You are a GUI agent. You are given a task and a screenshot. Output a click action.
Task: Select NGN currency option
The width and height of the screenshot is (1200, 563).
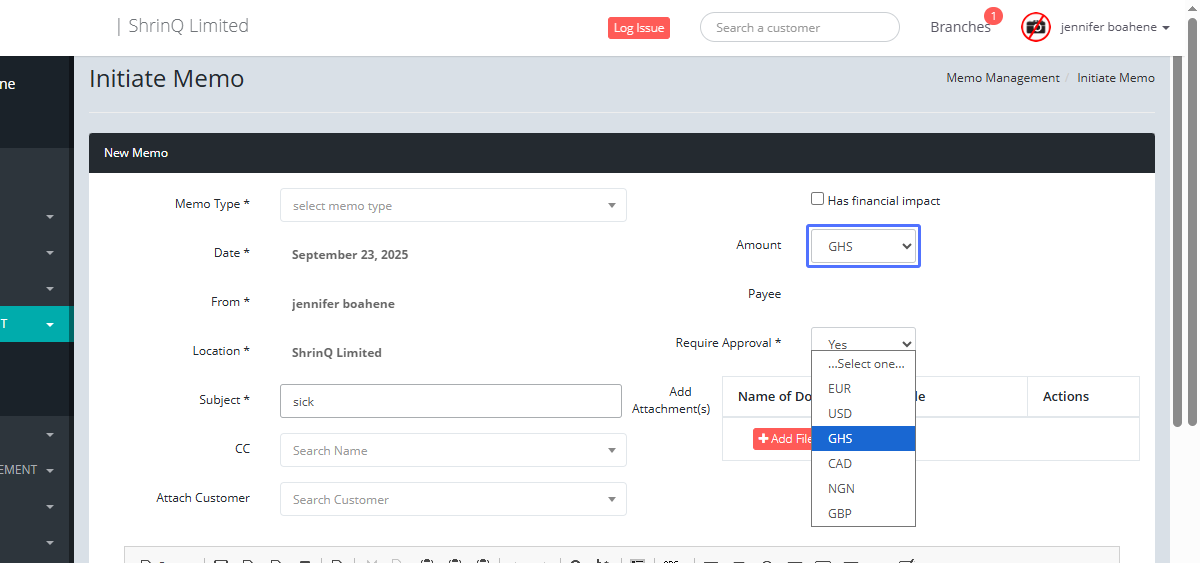pos(841,489)
